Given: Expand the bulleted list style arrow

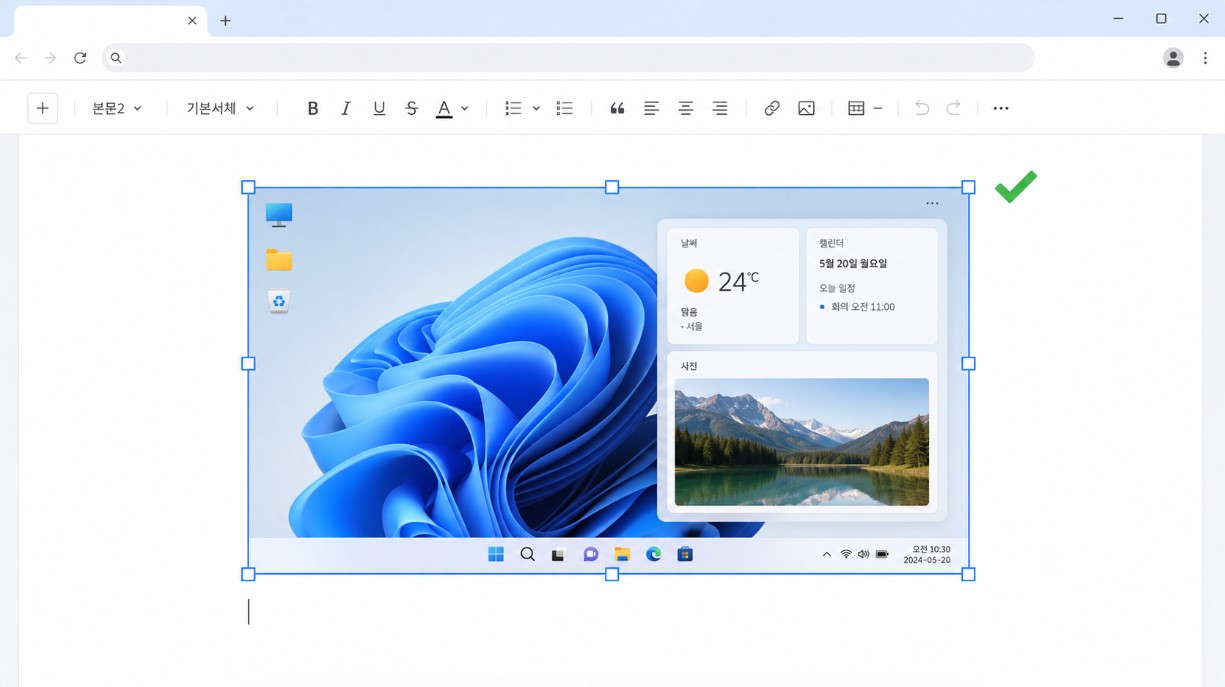Looking at the screenshot, I should pyautogui.click(x=536, y=108).
